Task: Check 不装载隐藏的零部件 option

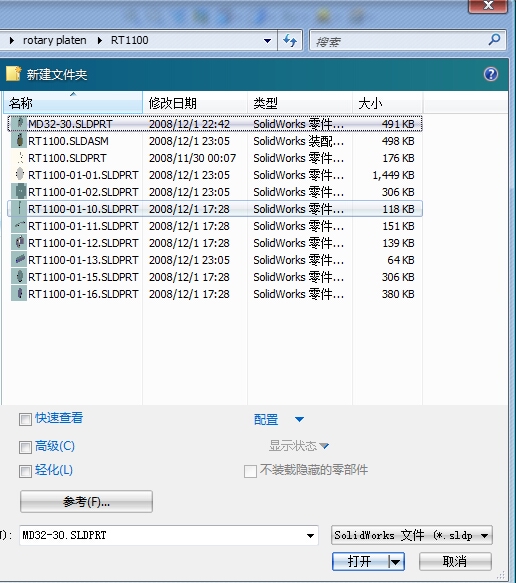Action: [250, 471]
